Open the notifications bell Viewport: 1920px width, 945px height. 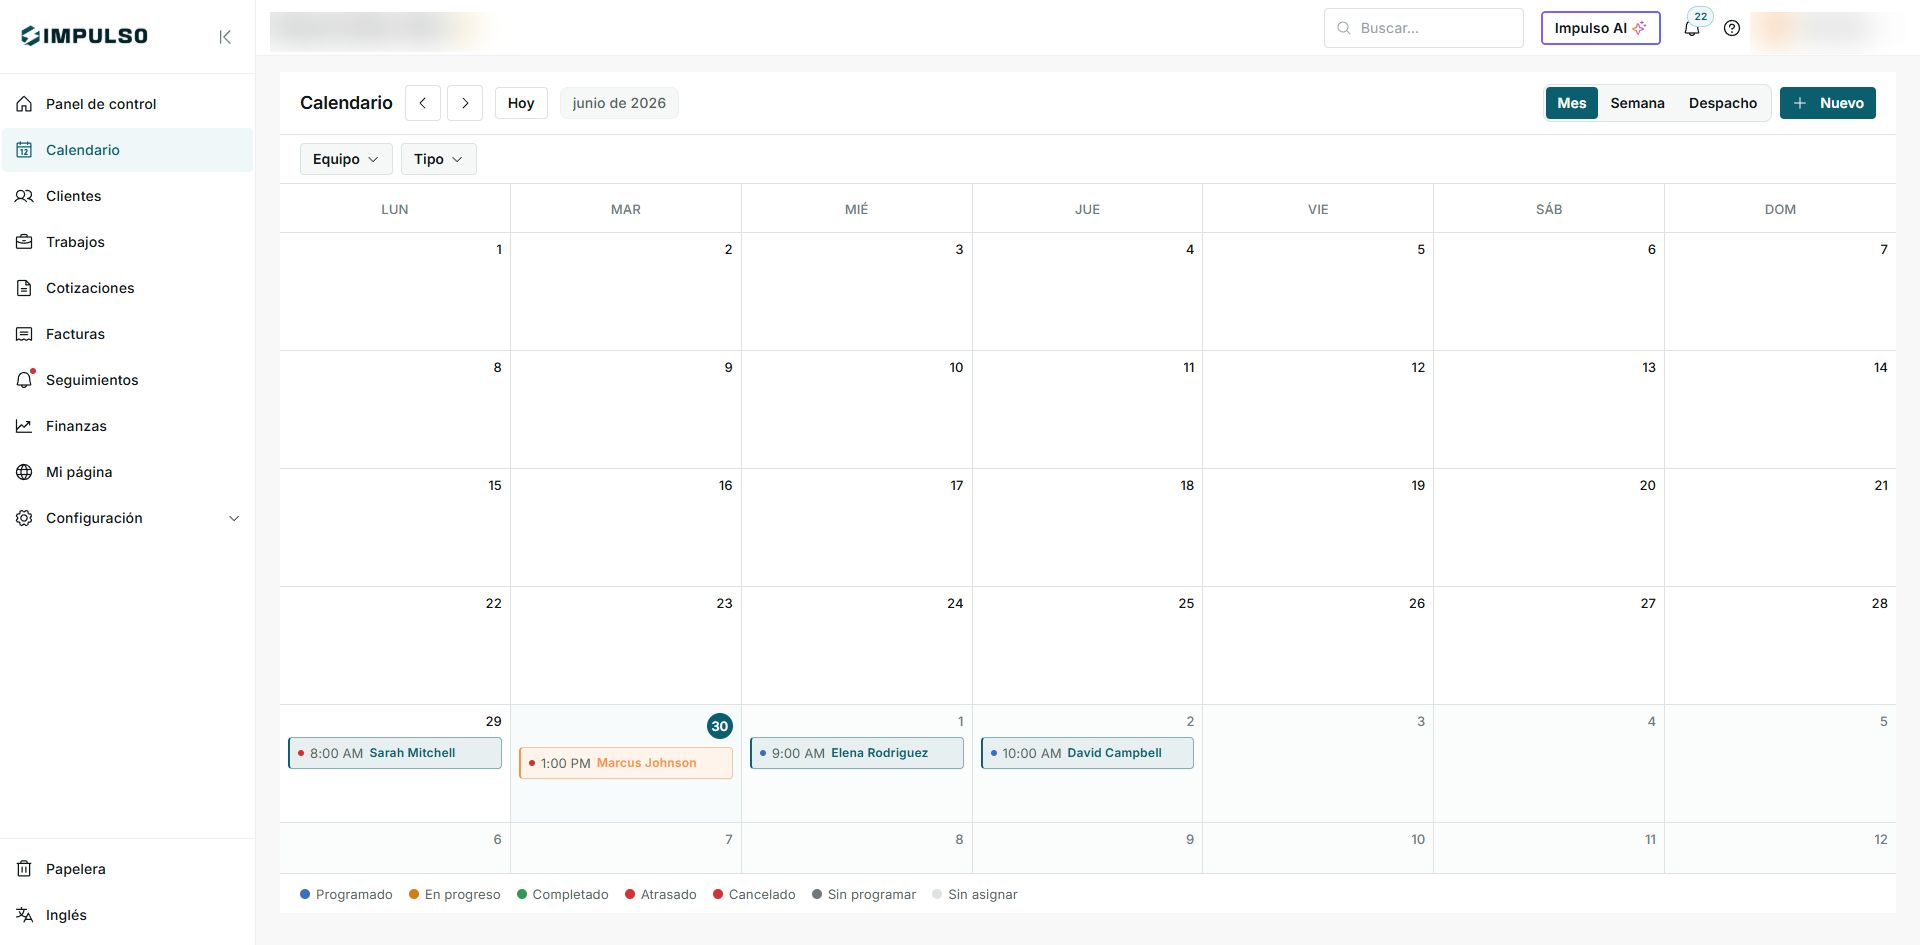[1692, 28]
